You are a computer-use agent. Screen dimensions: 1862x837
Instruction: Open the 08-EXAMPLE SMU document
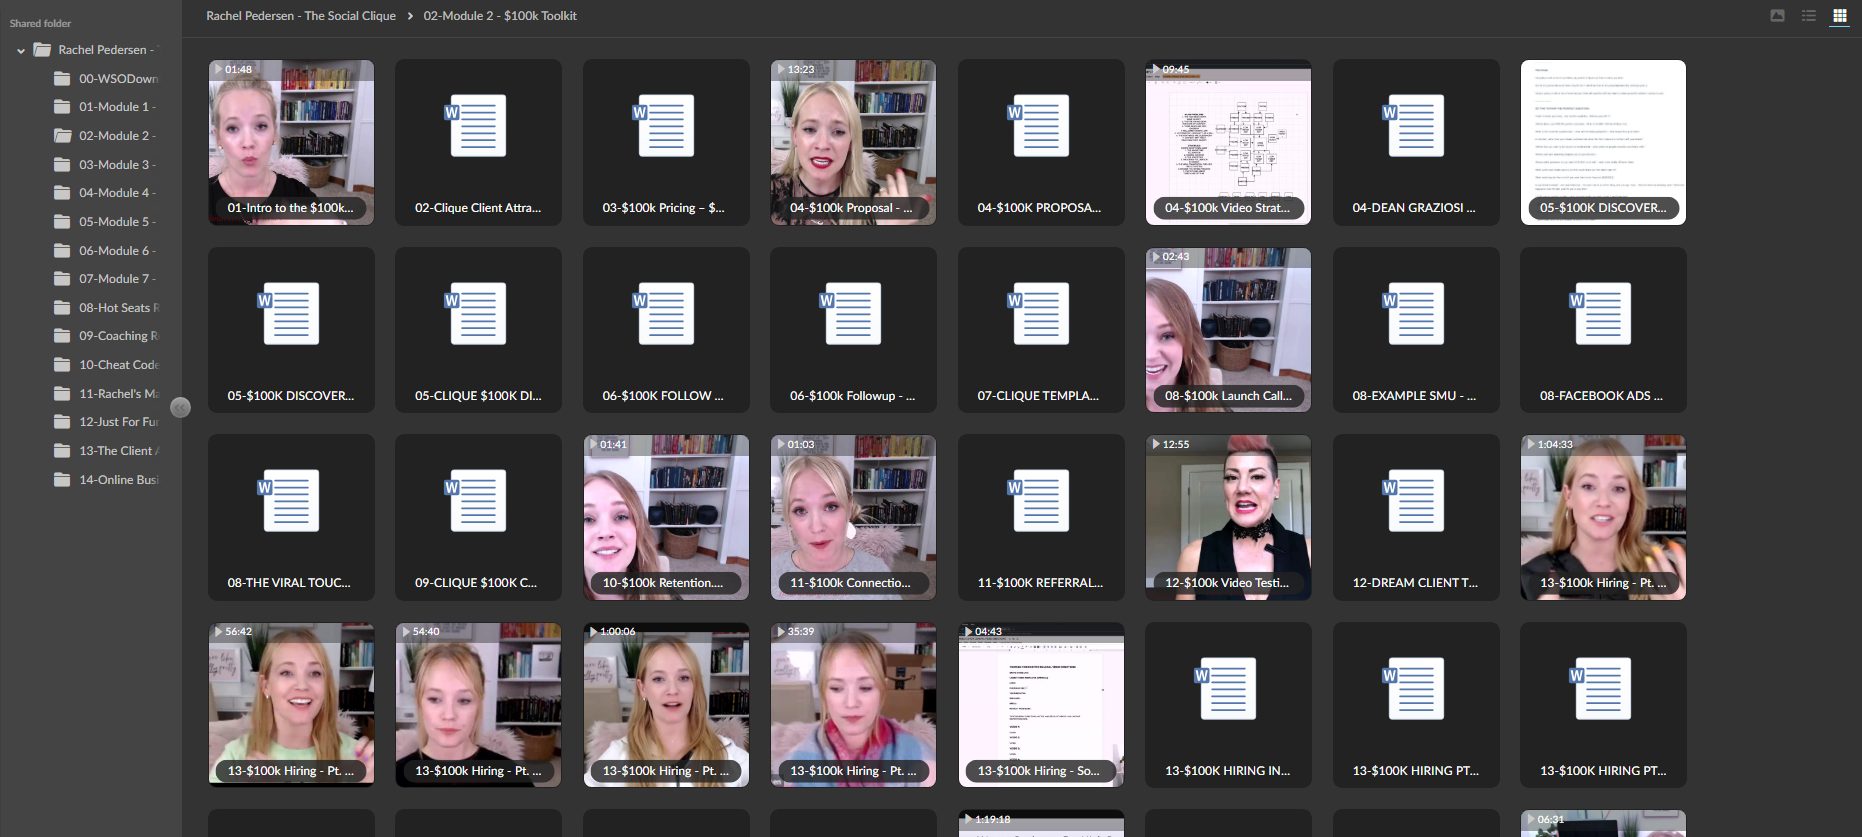click(1416, 330)
